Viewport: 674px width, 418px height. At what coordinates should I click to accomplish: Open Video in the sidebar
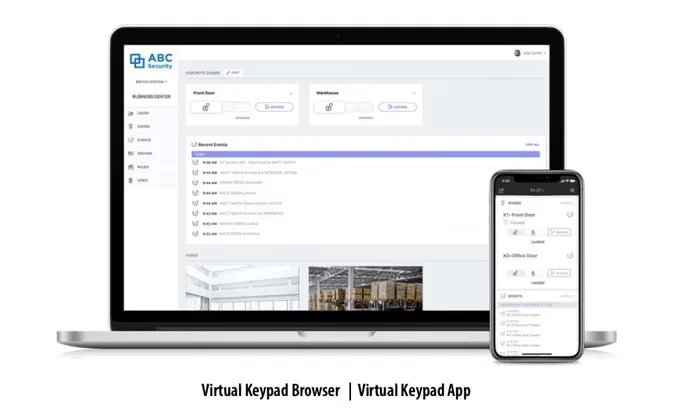click(x=138, y=180)
